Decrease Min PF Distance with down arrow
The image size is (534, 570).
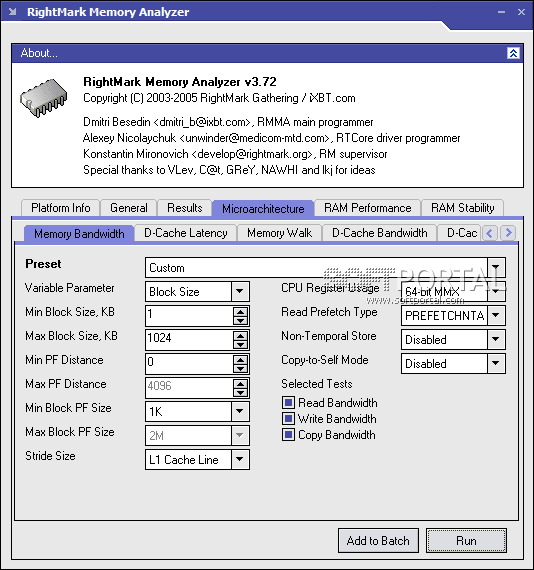pyautogui.click(x=240, y=368)
